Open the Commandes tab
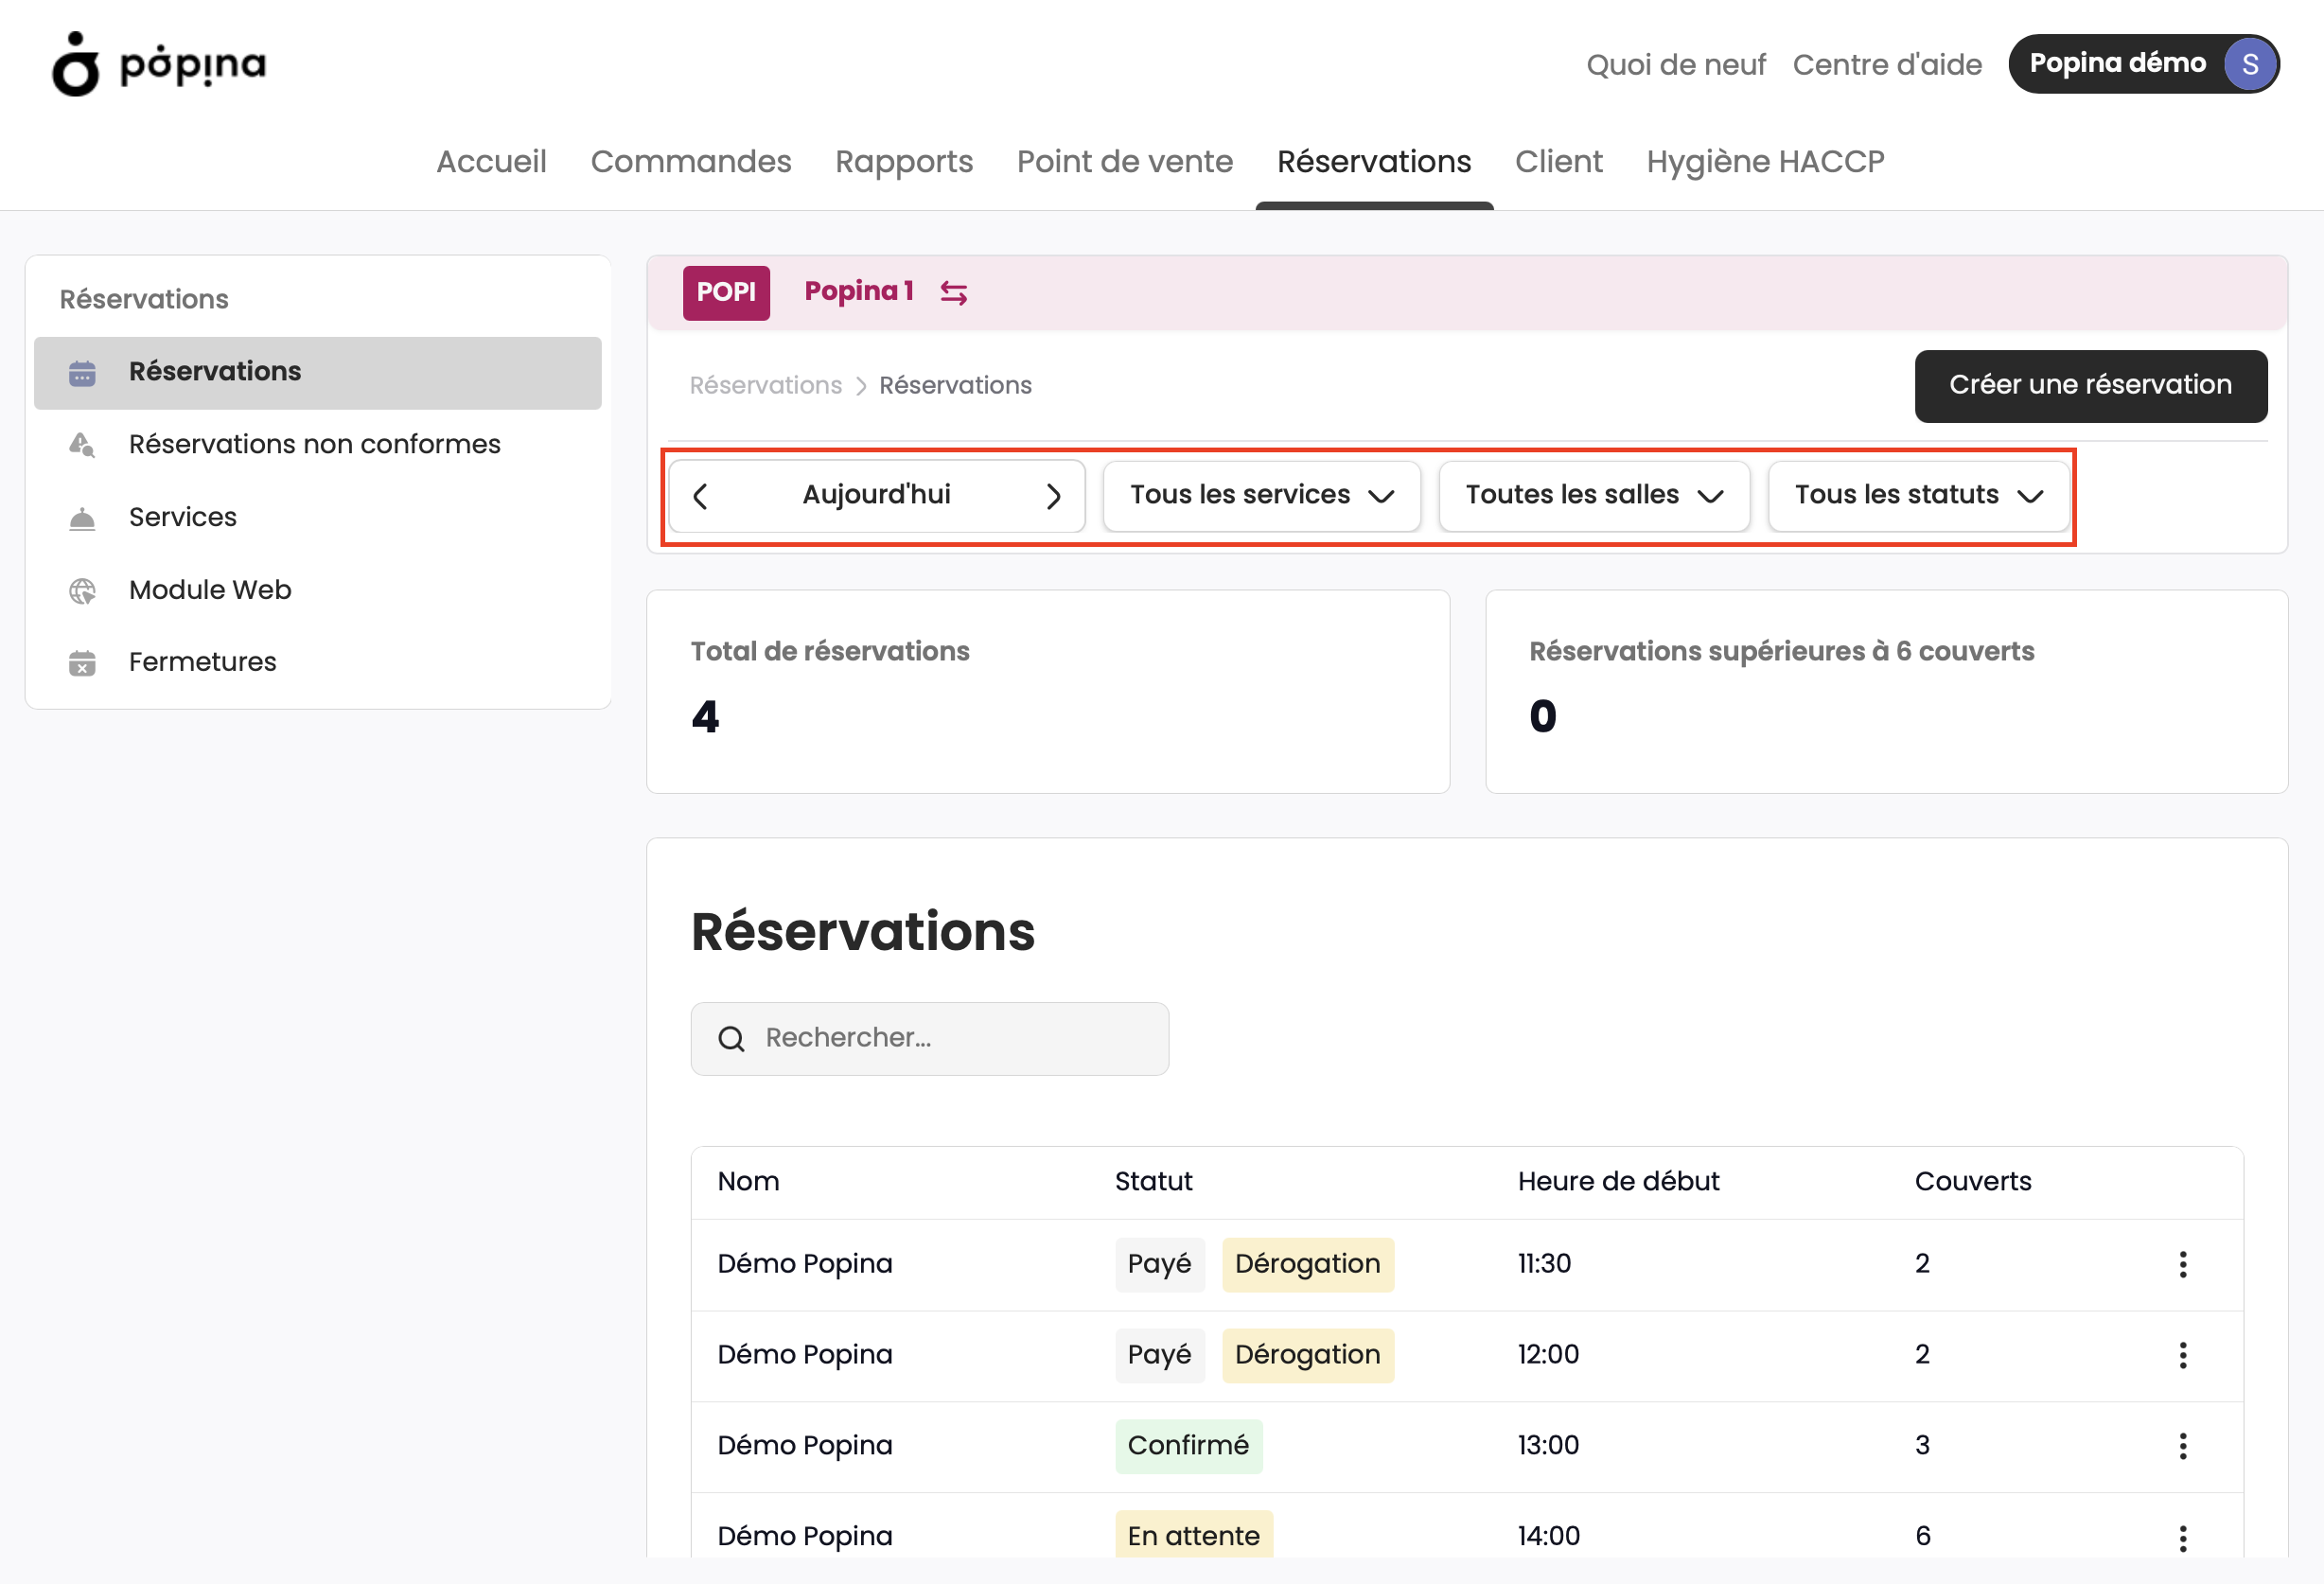Screen dimensions: 2324x1584 pos(691,161)
